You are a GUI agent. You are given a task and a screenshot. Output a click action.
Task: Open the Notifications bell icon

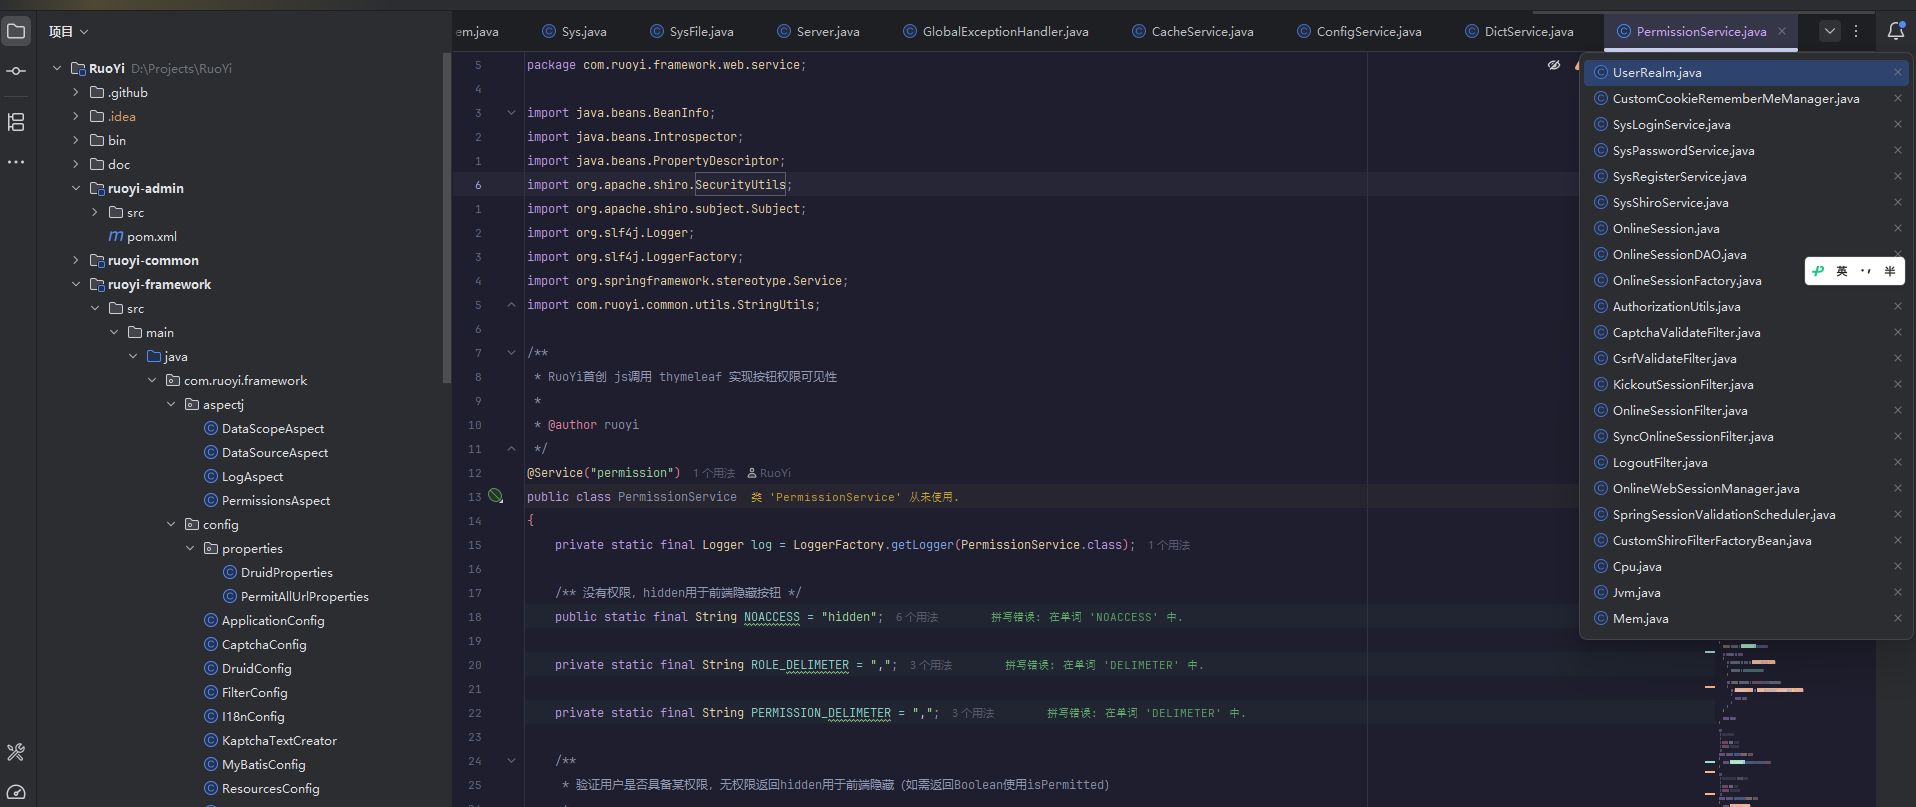pyautogui.click(x=1895, y=31)
